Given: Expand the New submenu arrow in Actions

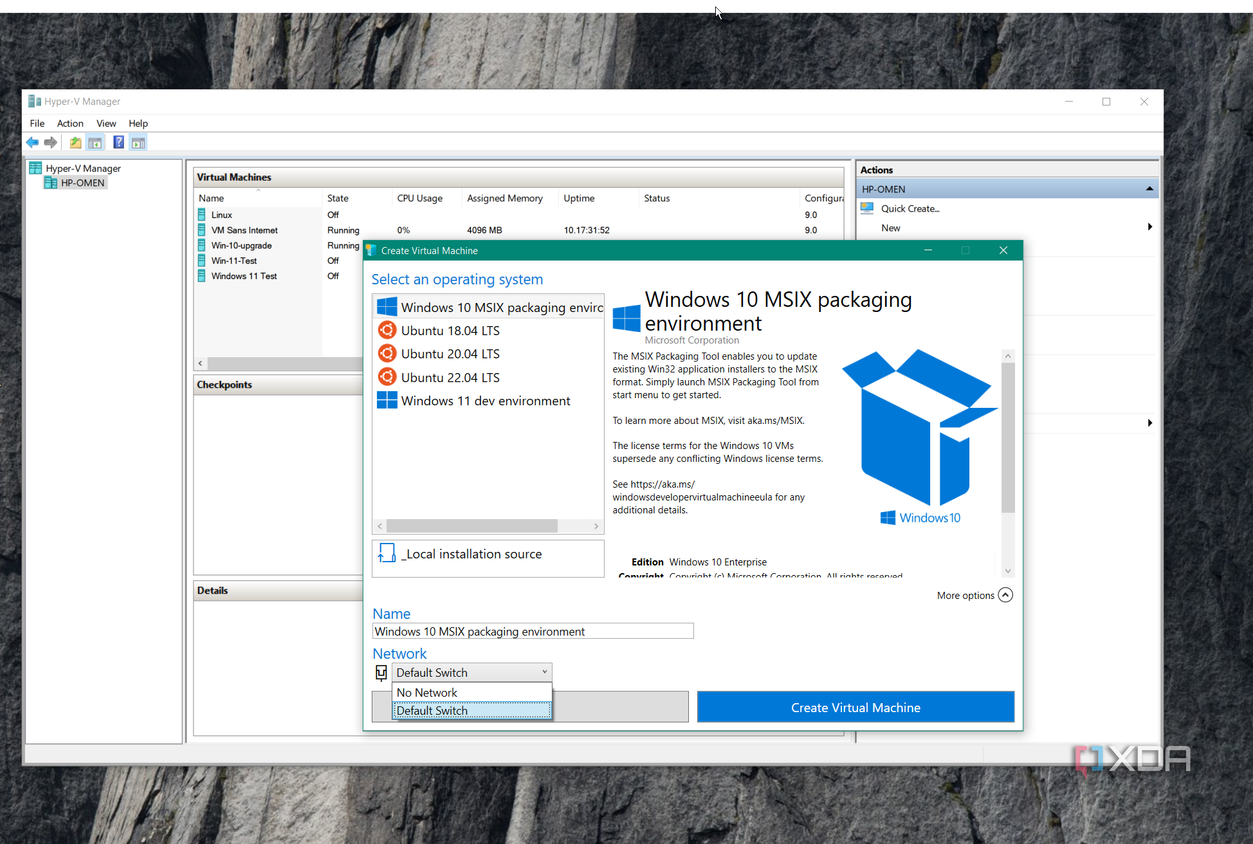Looking at the screenshot, I should pos(1150,227).
